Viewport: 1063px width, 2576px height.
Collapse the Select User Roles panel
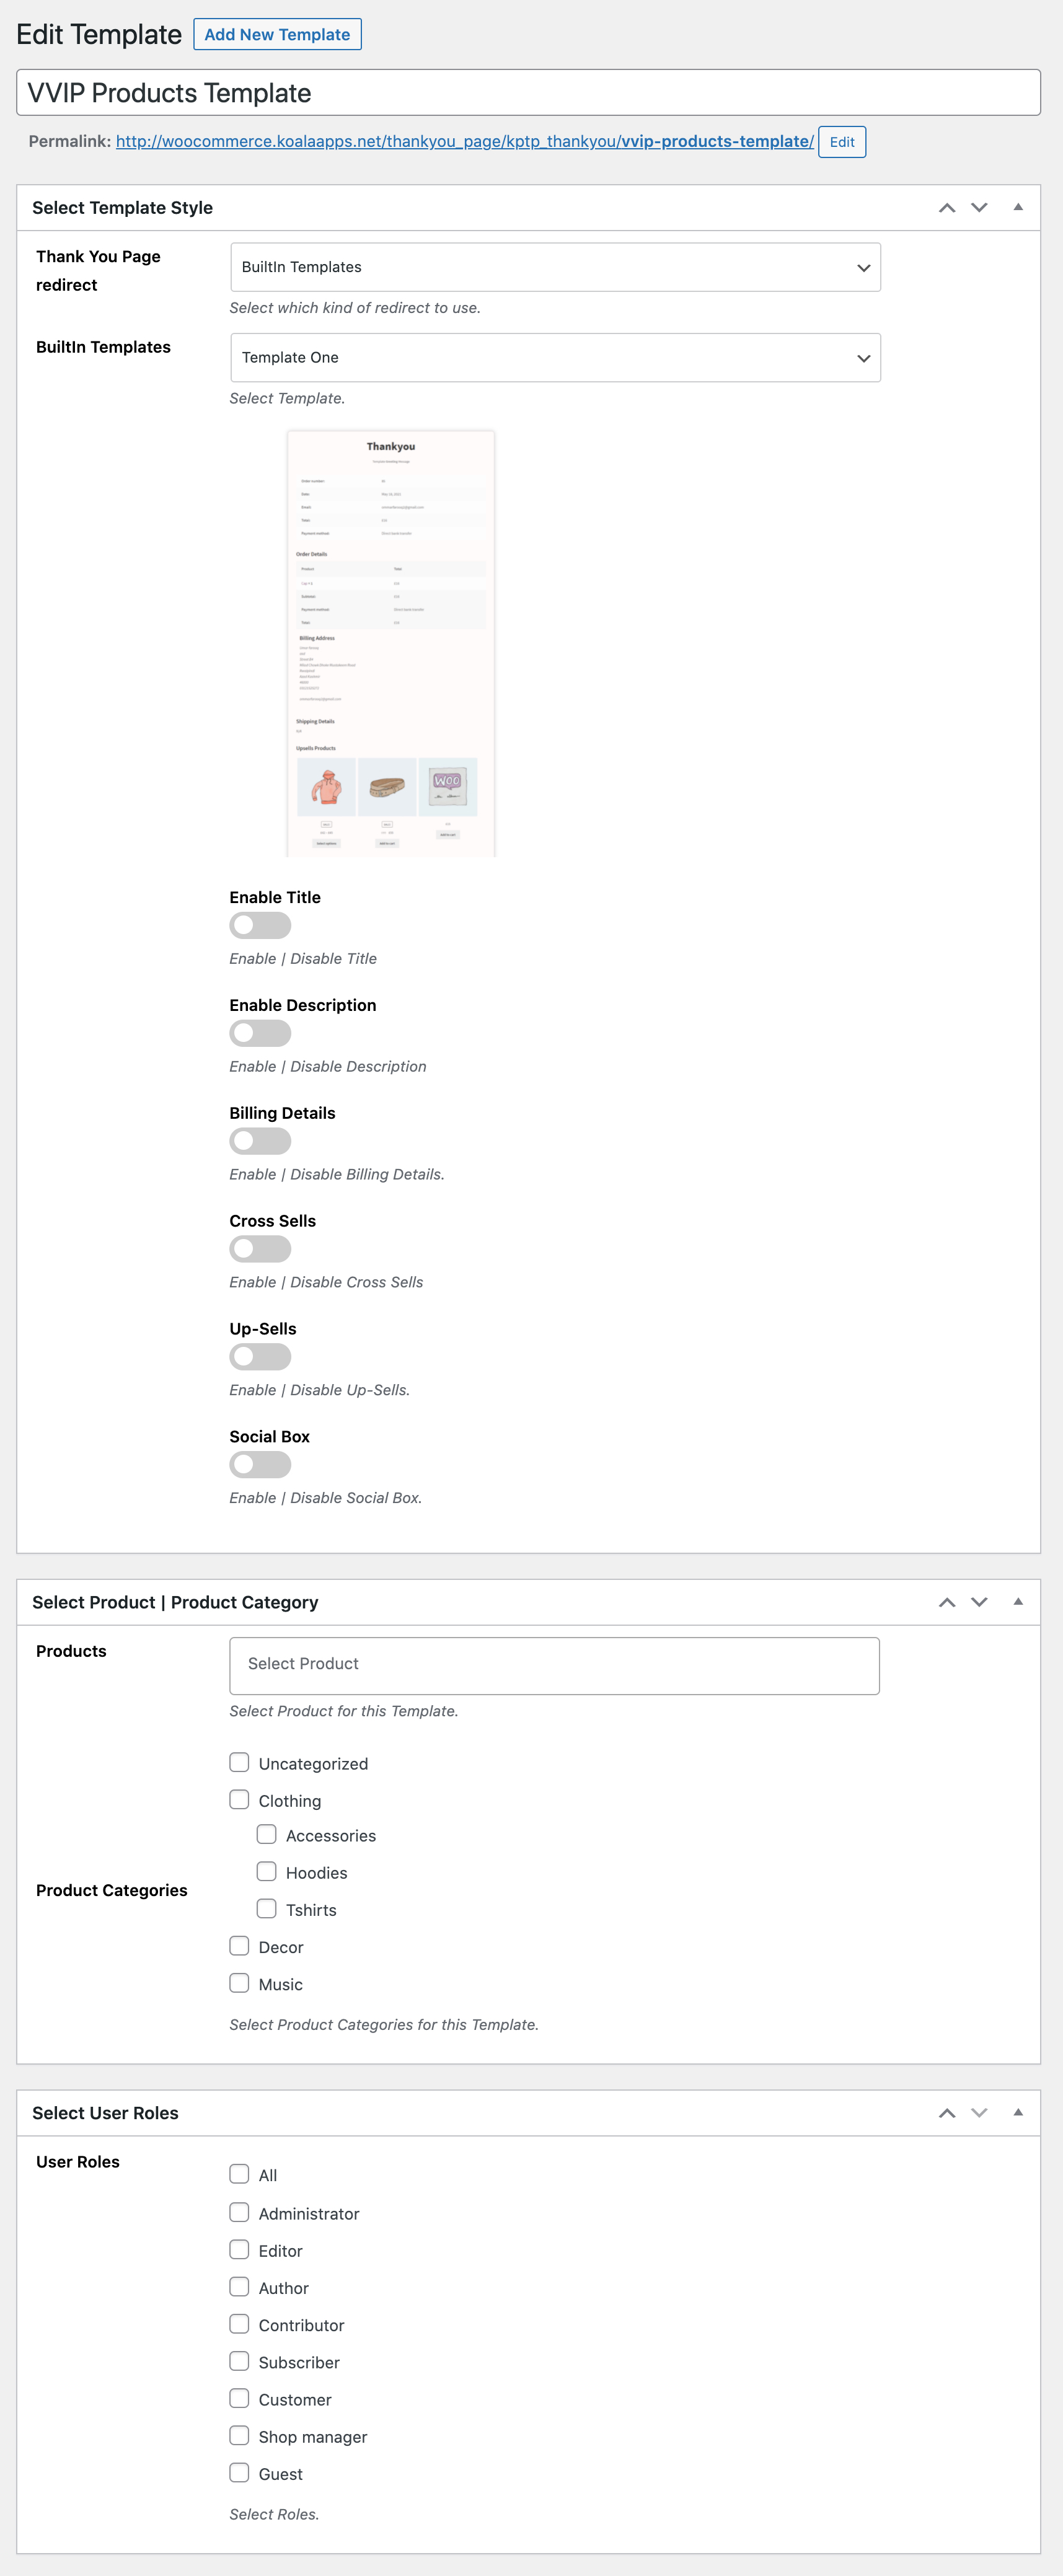[1017, 2113]
